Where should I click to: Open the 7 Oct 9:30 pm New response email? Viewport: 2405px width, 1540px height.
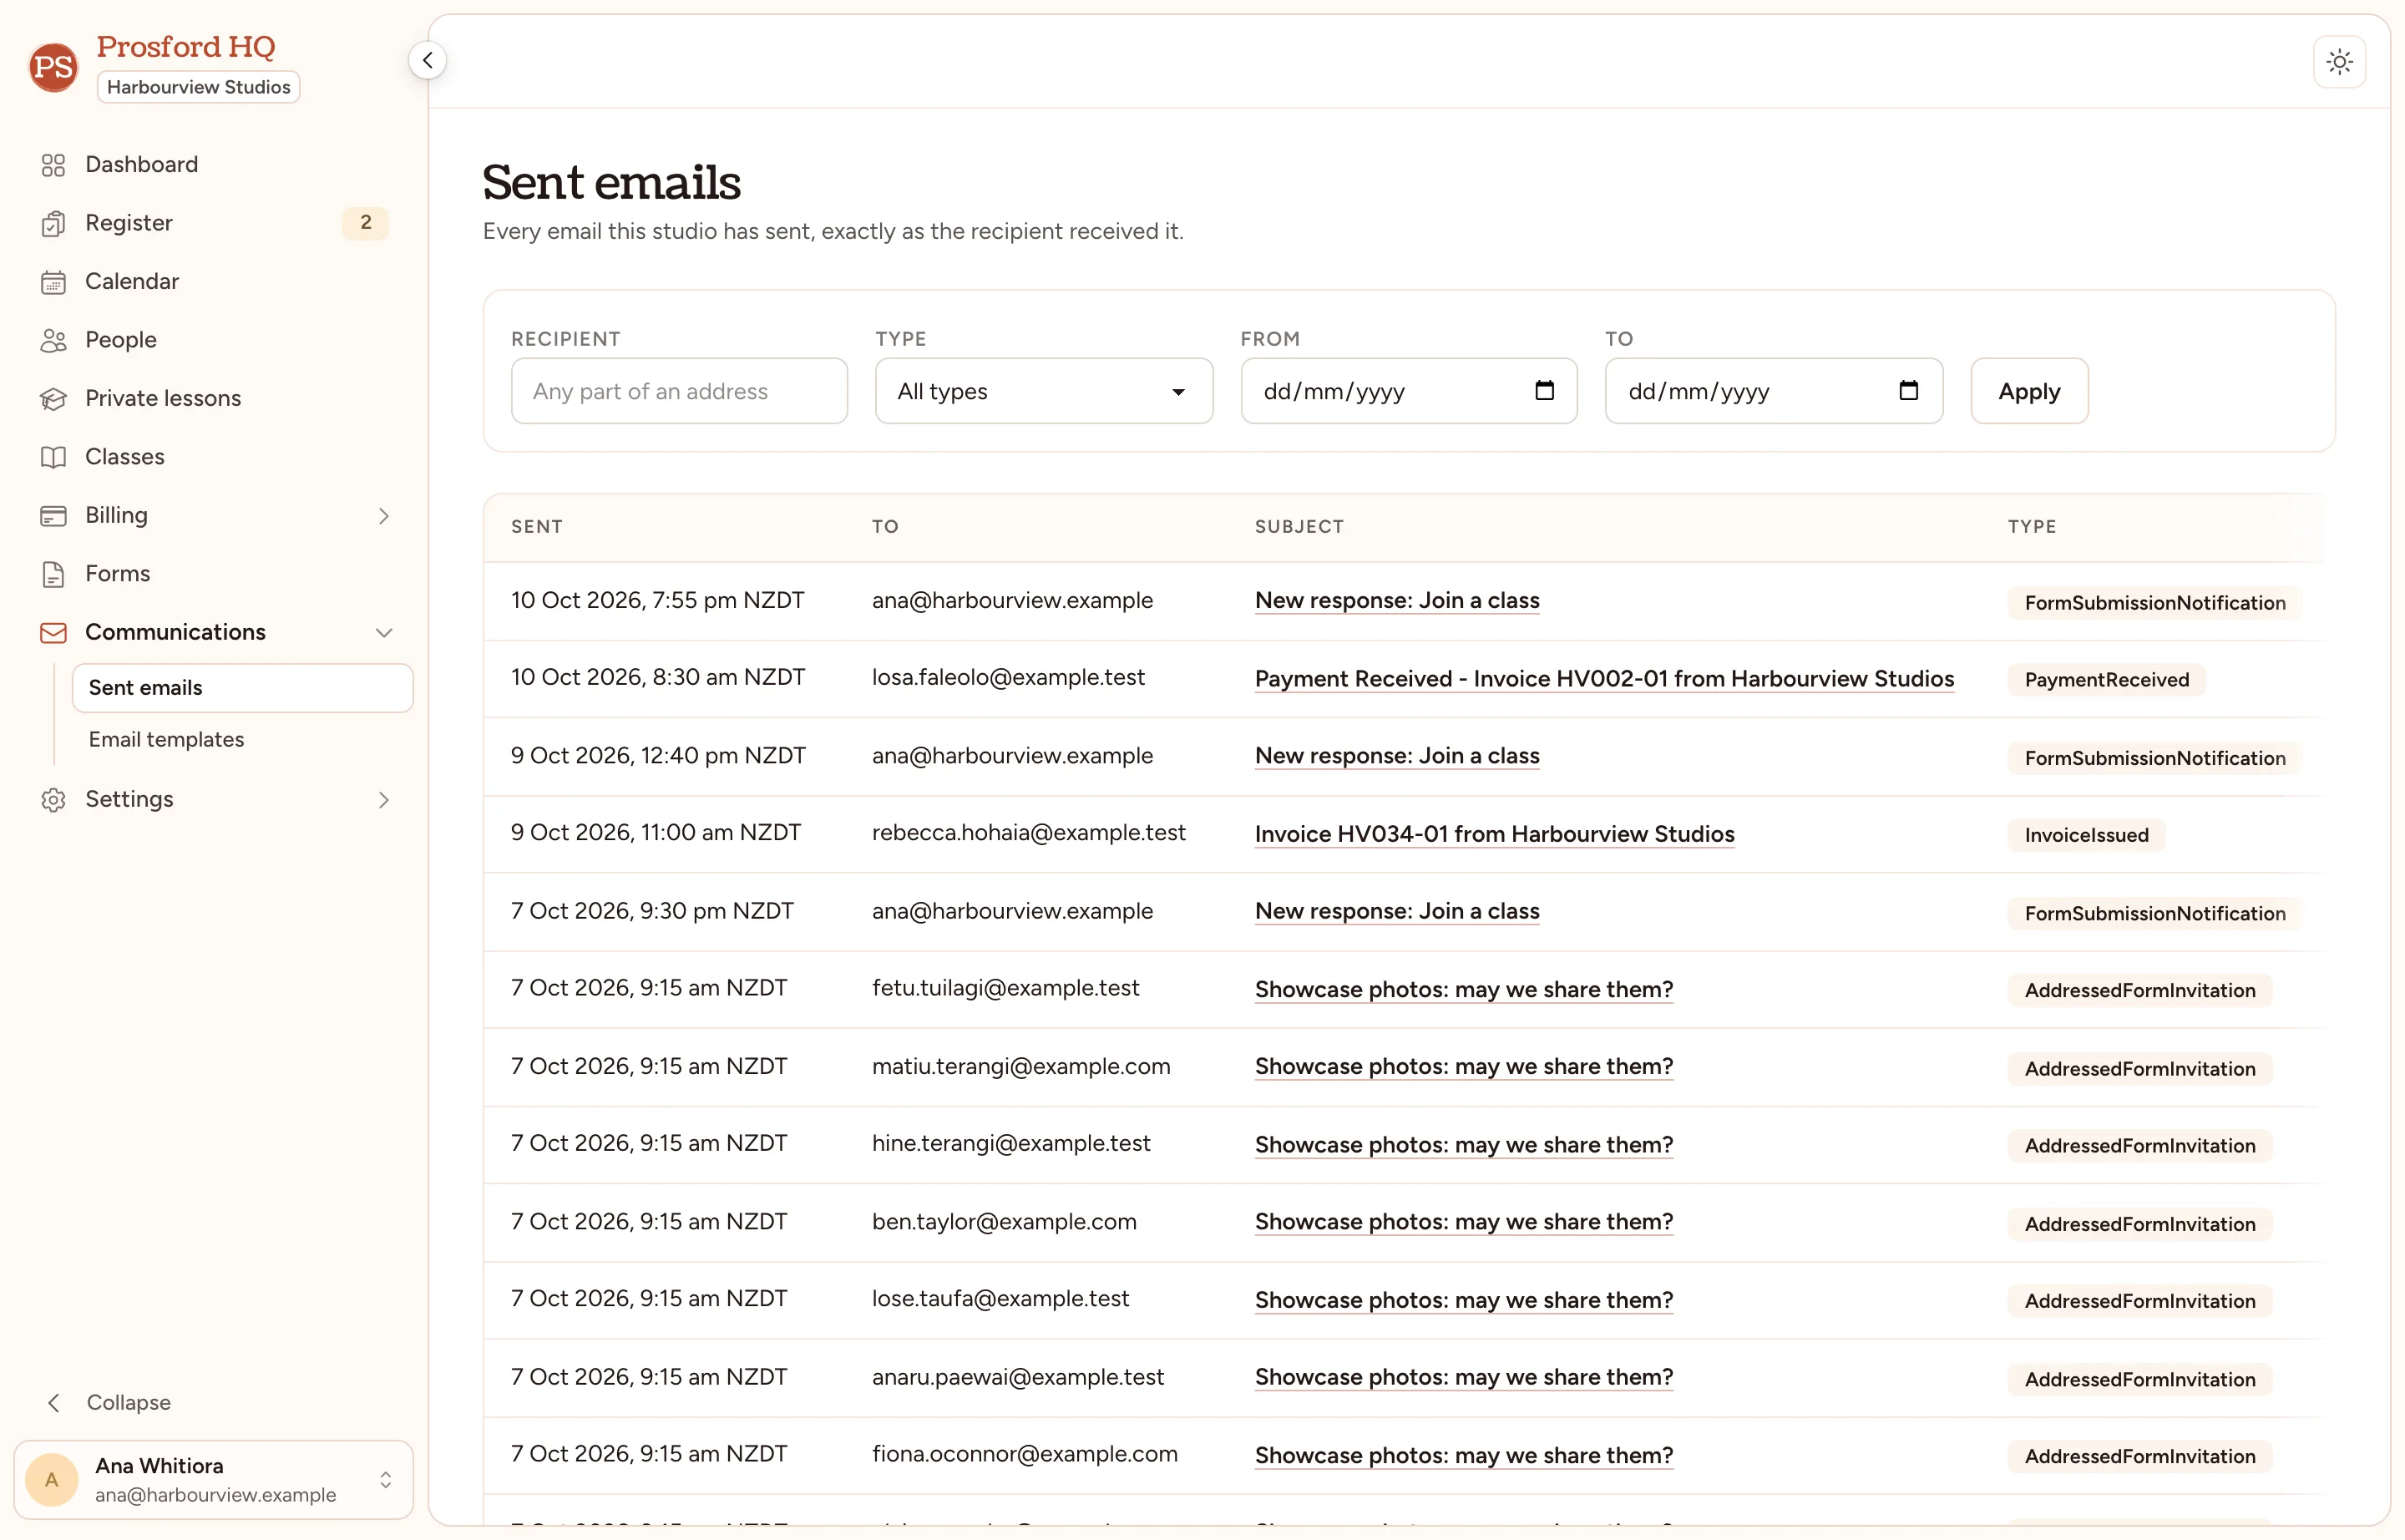1397,912
